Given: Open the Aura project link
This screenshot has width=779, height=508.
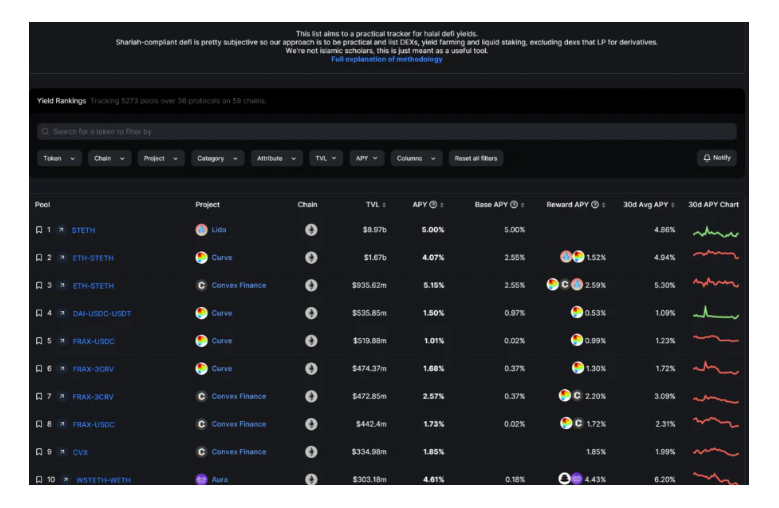Looking at the screenshot, I should 220,480.
